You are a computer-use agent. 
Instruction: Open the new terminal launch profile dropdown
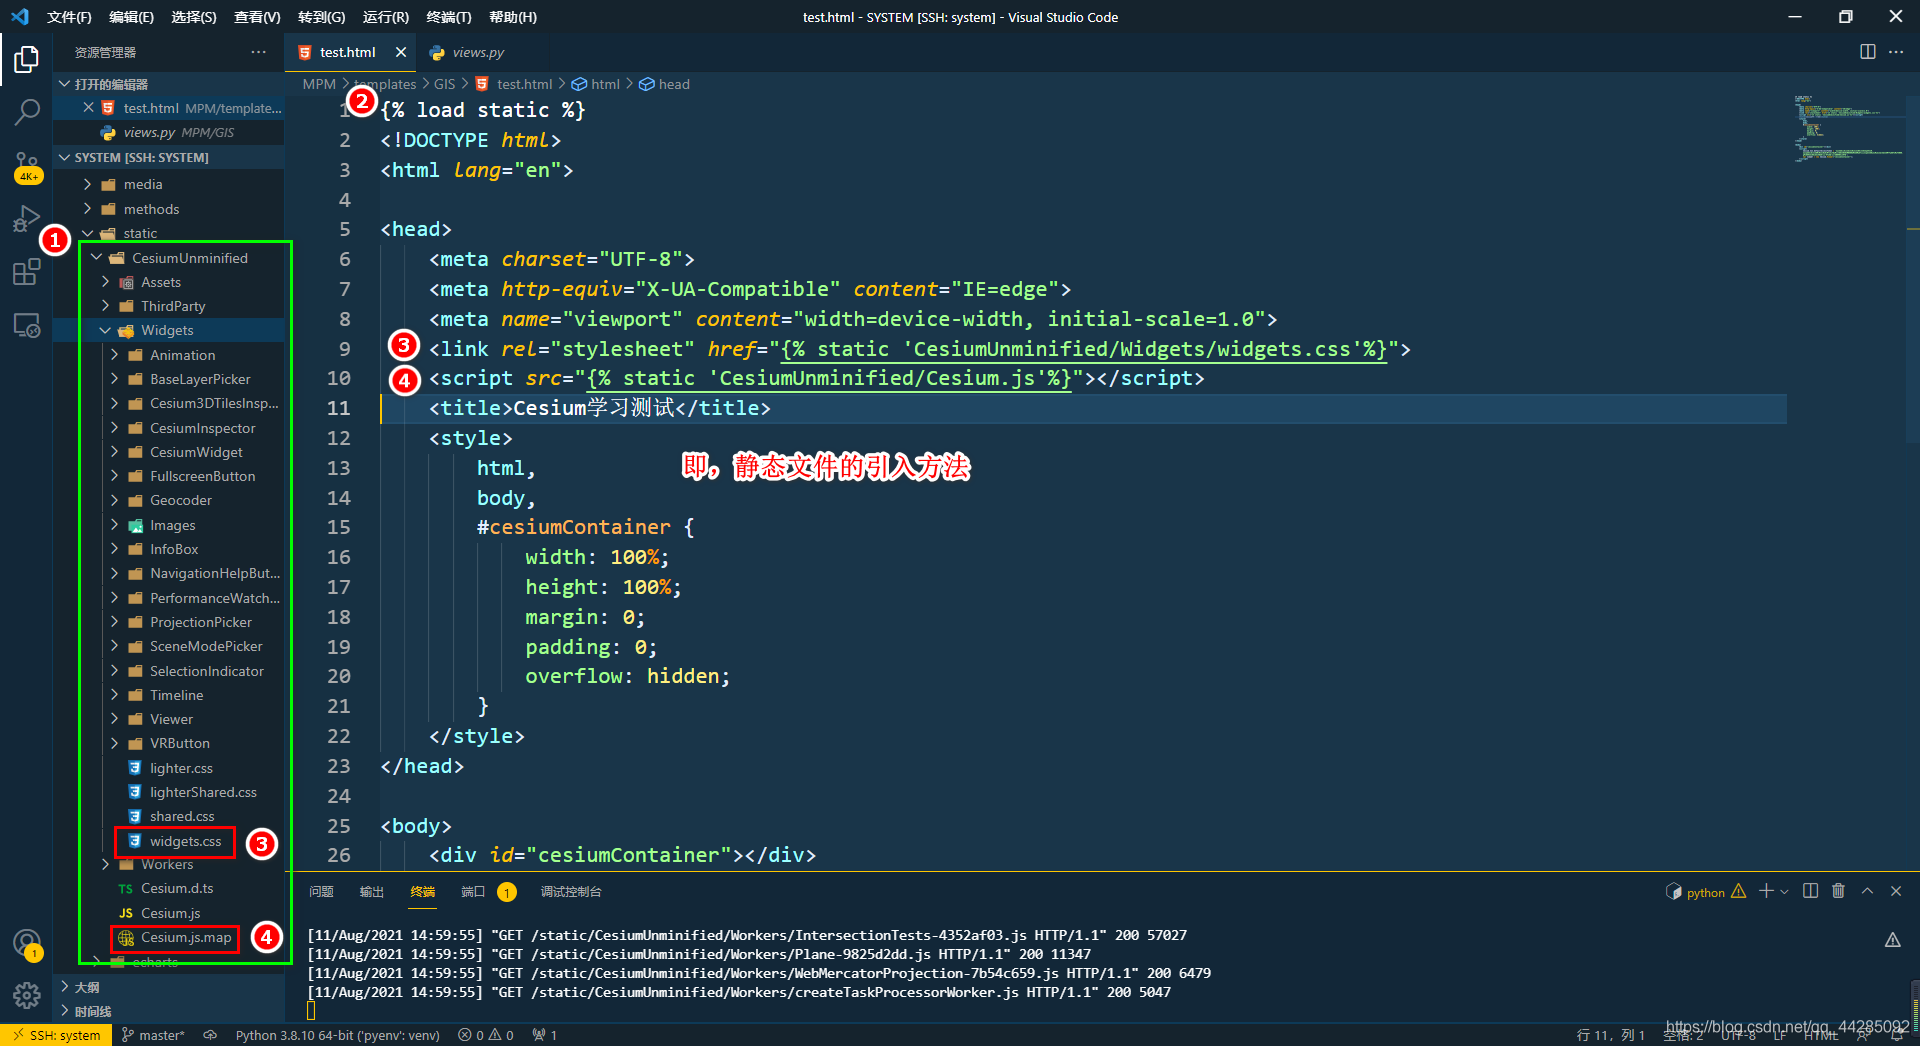coord(1784,891)
